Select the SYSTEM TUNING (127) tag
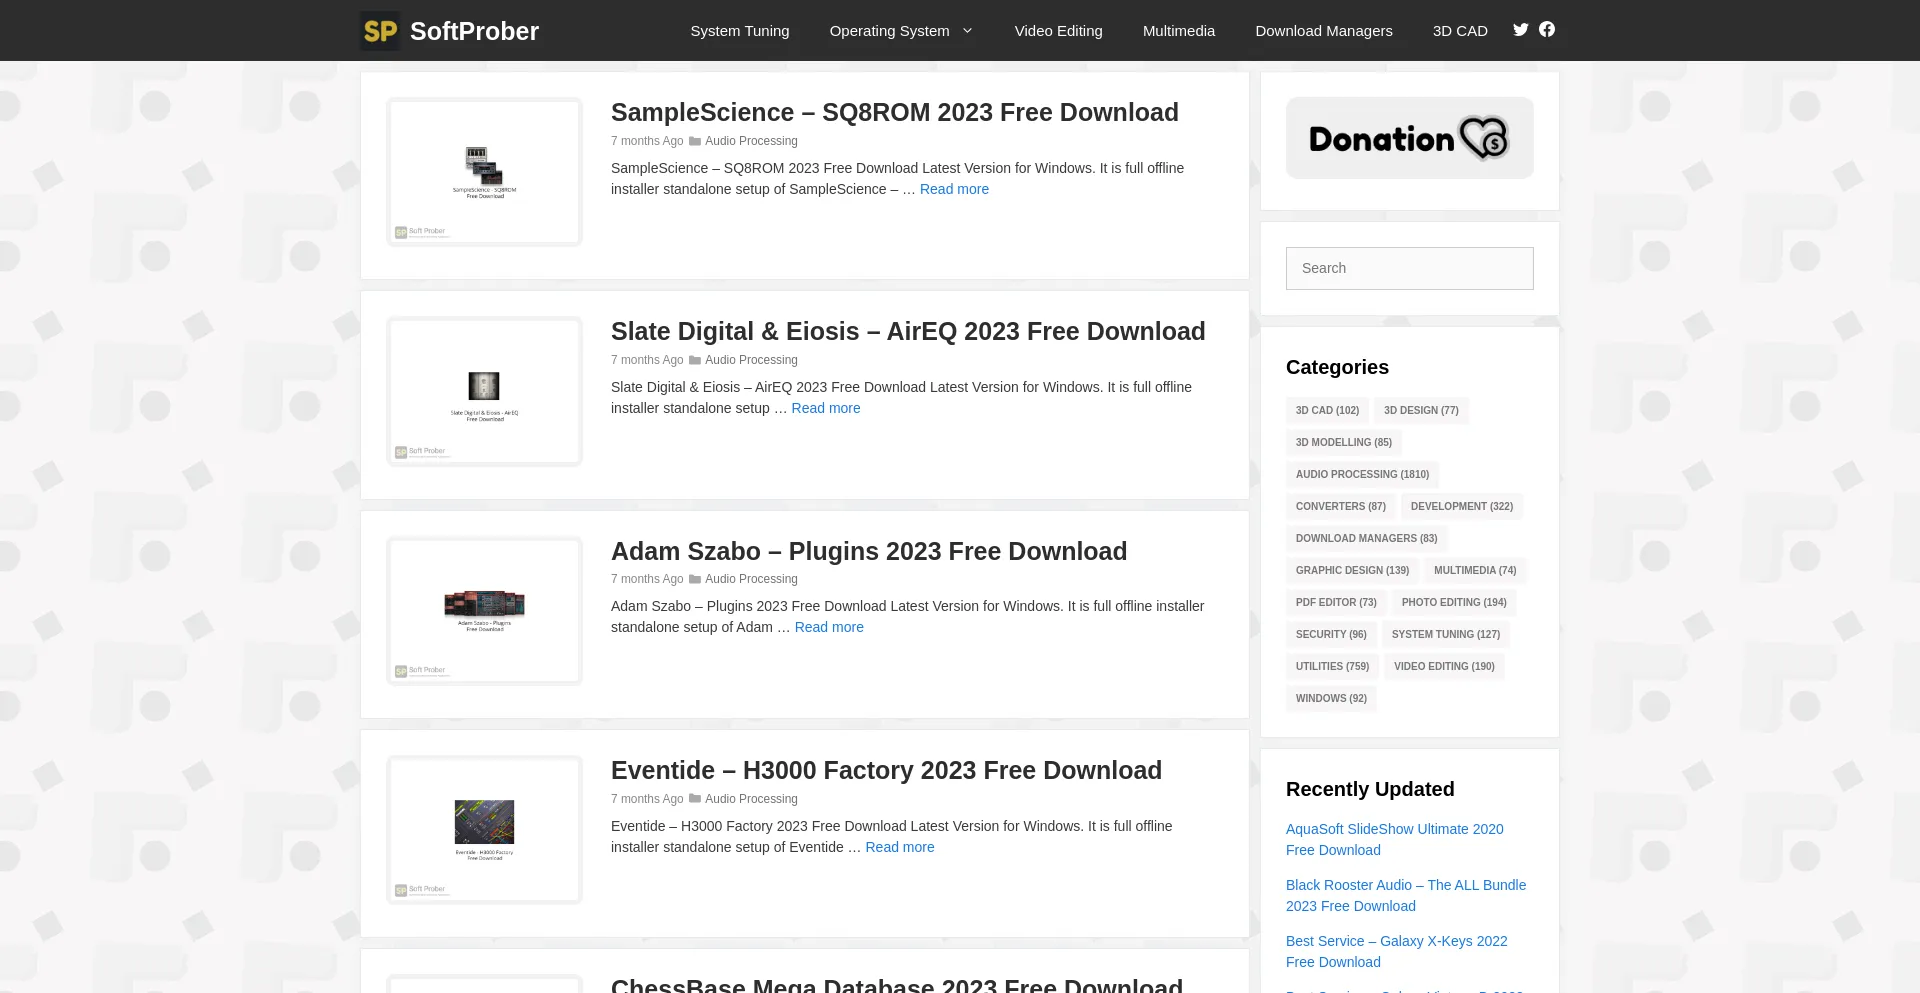This screenshot has width=1920, height=993. click(x=1446, y=634)
